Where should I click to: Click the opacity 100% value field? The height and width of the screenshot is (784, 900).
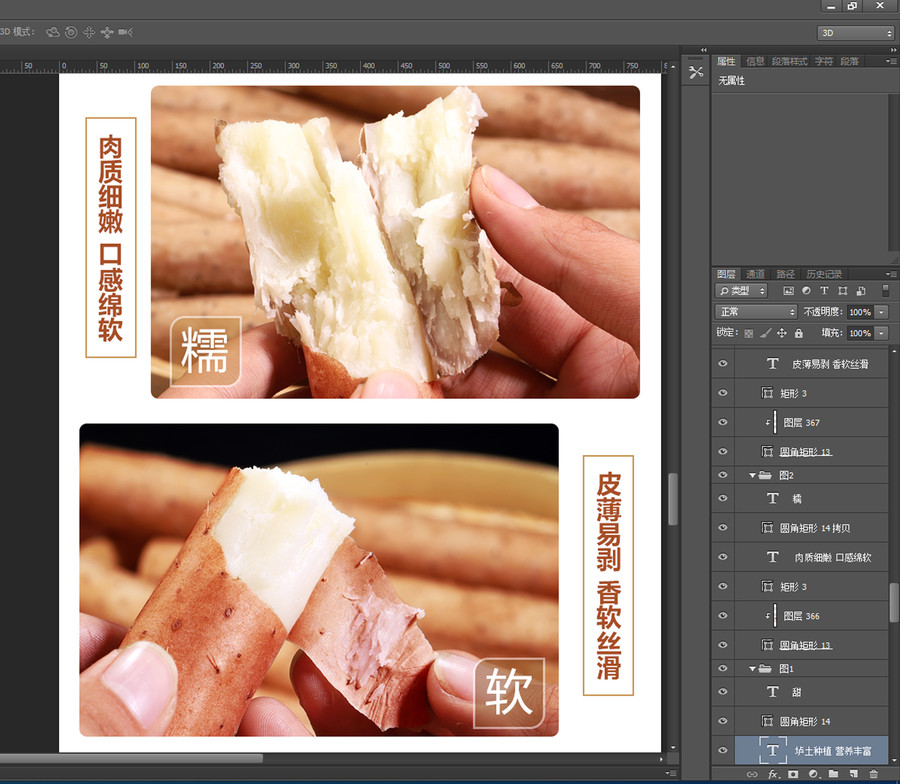click(860, 312)
